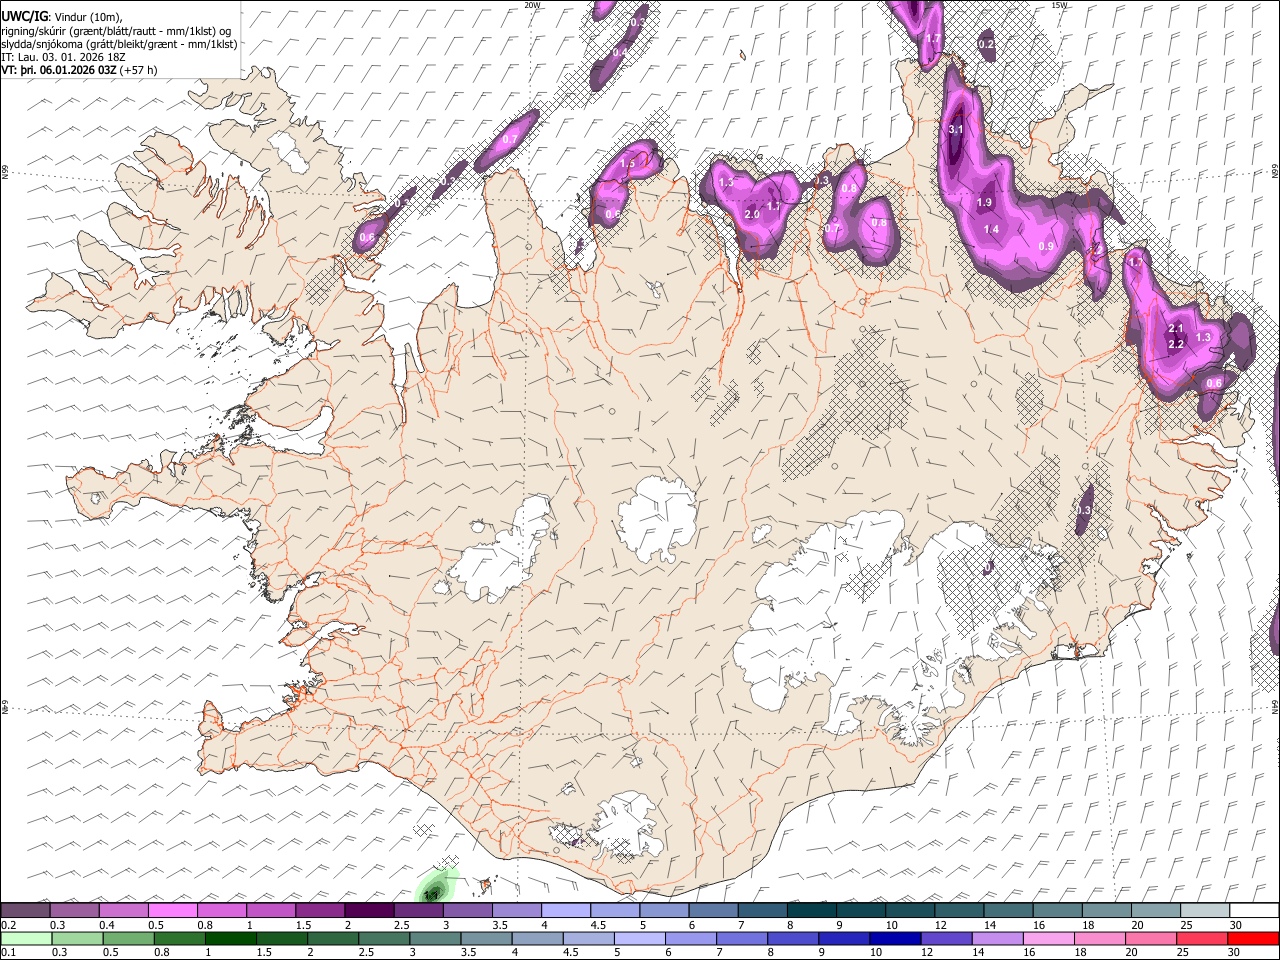
Task: Click the "15W" longitude label at top
Action: point(1058,5)
